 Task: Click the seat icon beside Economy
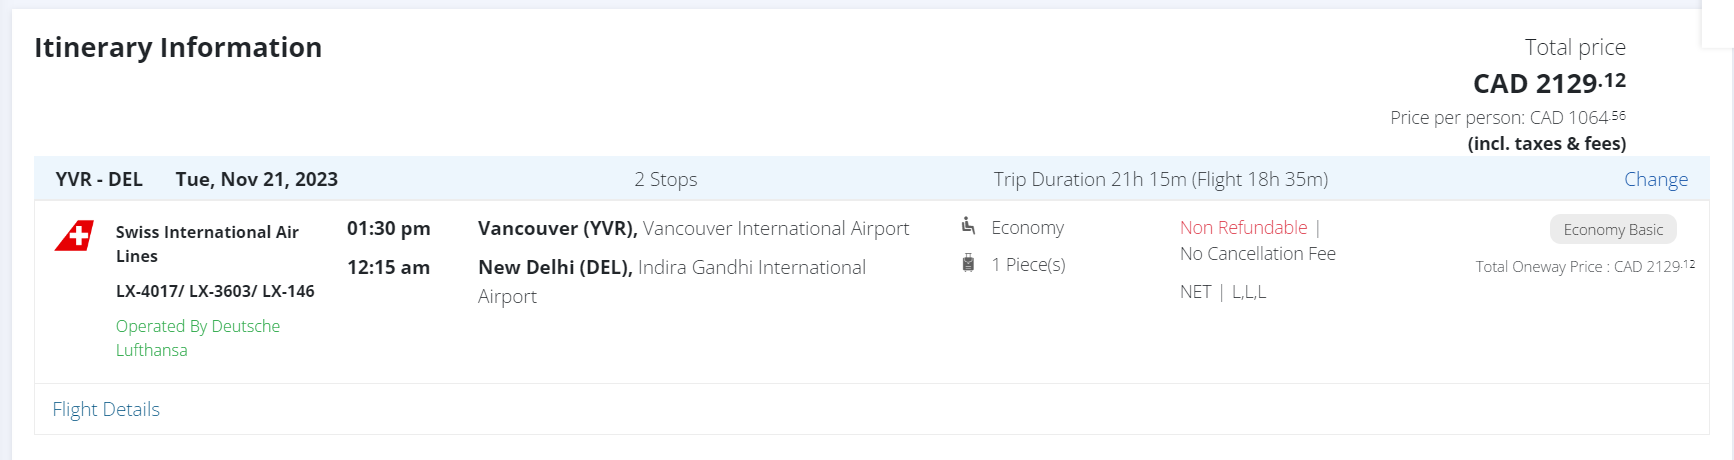click(x=968, y=226)
